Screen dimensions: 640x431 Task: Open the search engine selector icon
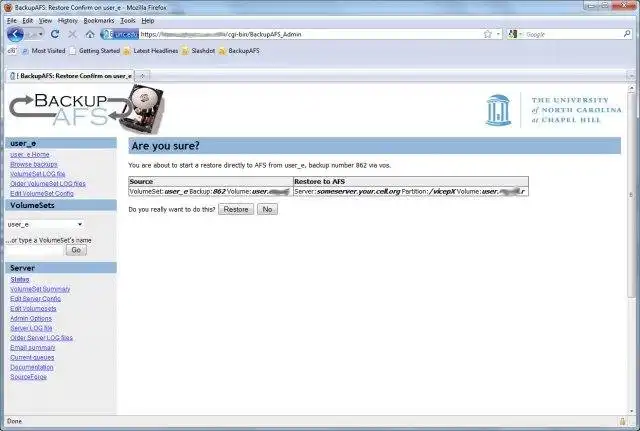pyautogui.click(x=513, y=34)
